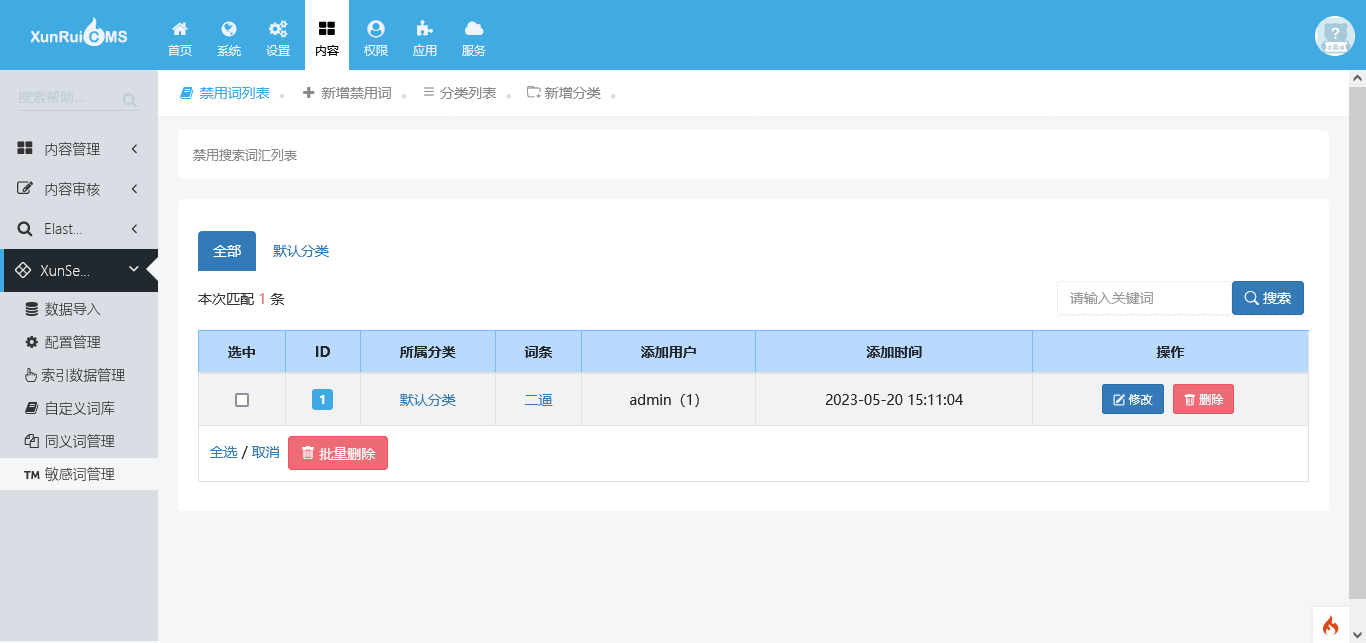The width and height of the screenshot is (1366, 643).
Task: Click the 本次匹配 1 条 count text
Action: [241, 298]
